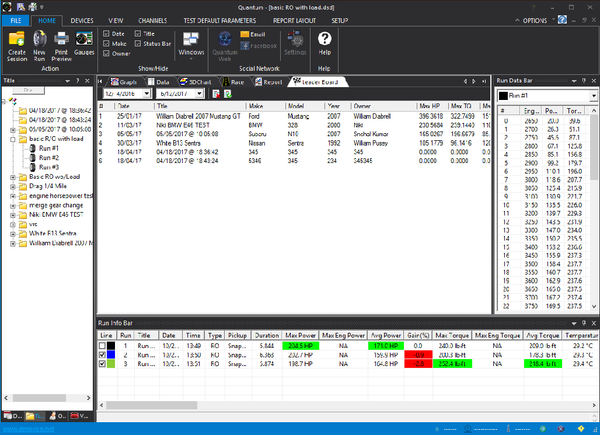Screen dimensions: 600x435
Task: Open the Windows ribbon menu icon
Action: (191, 38)
